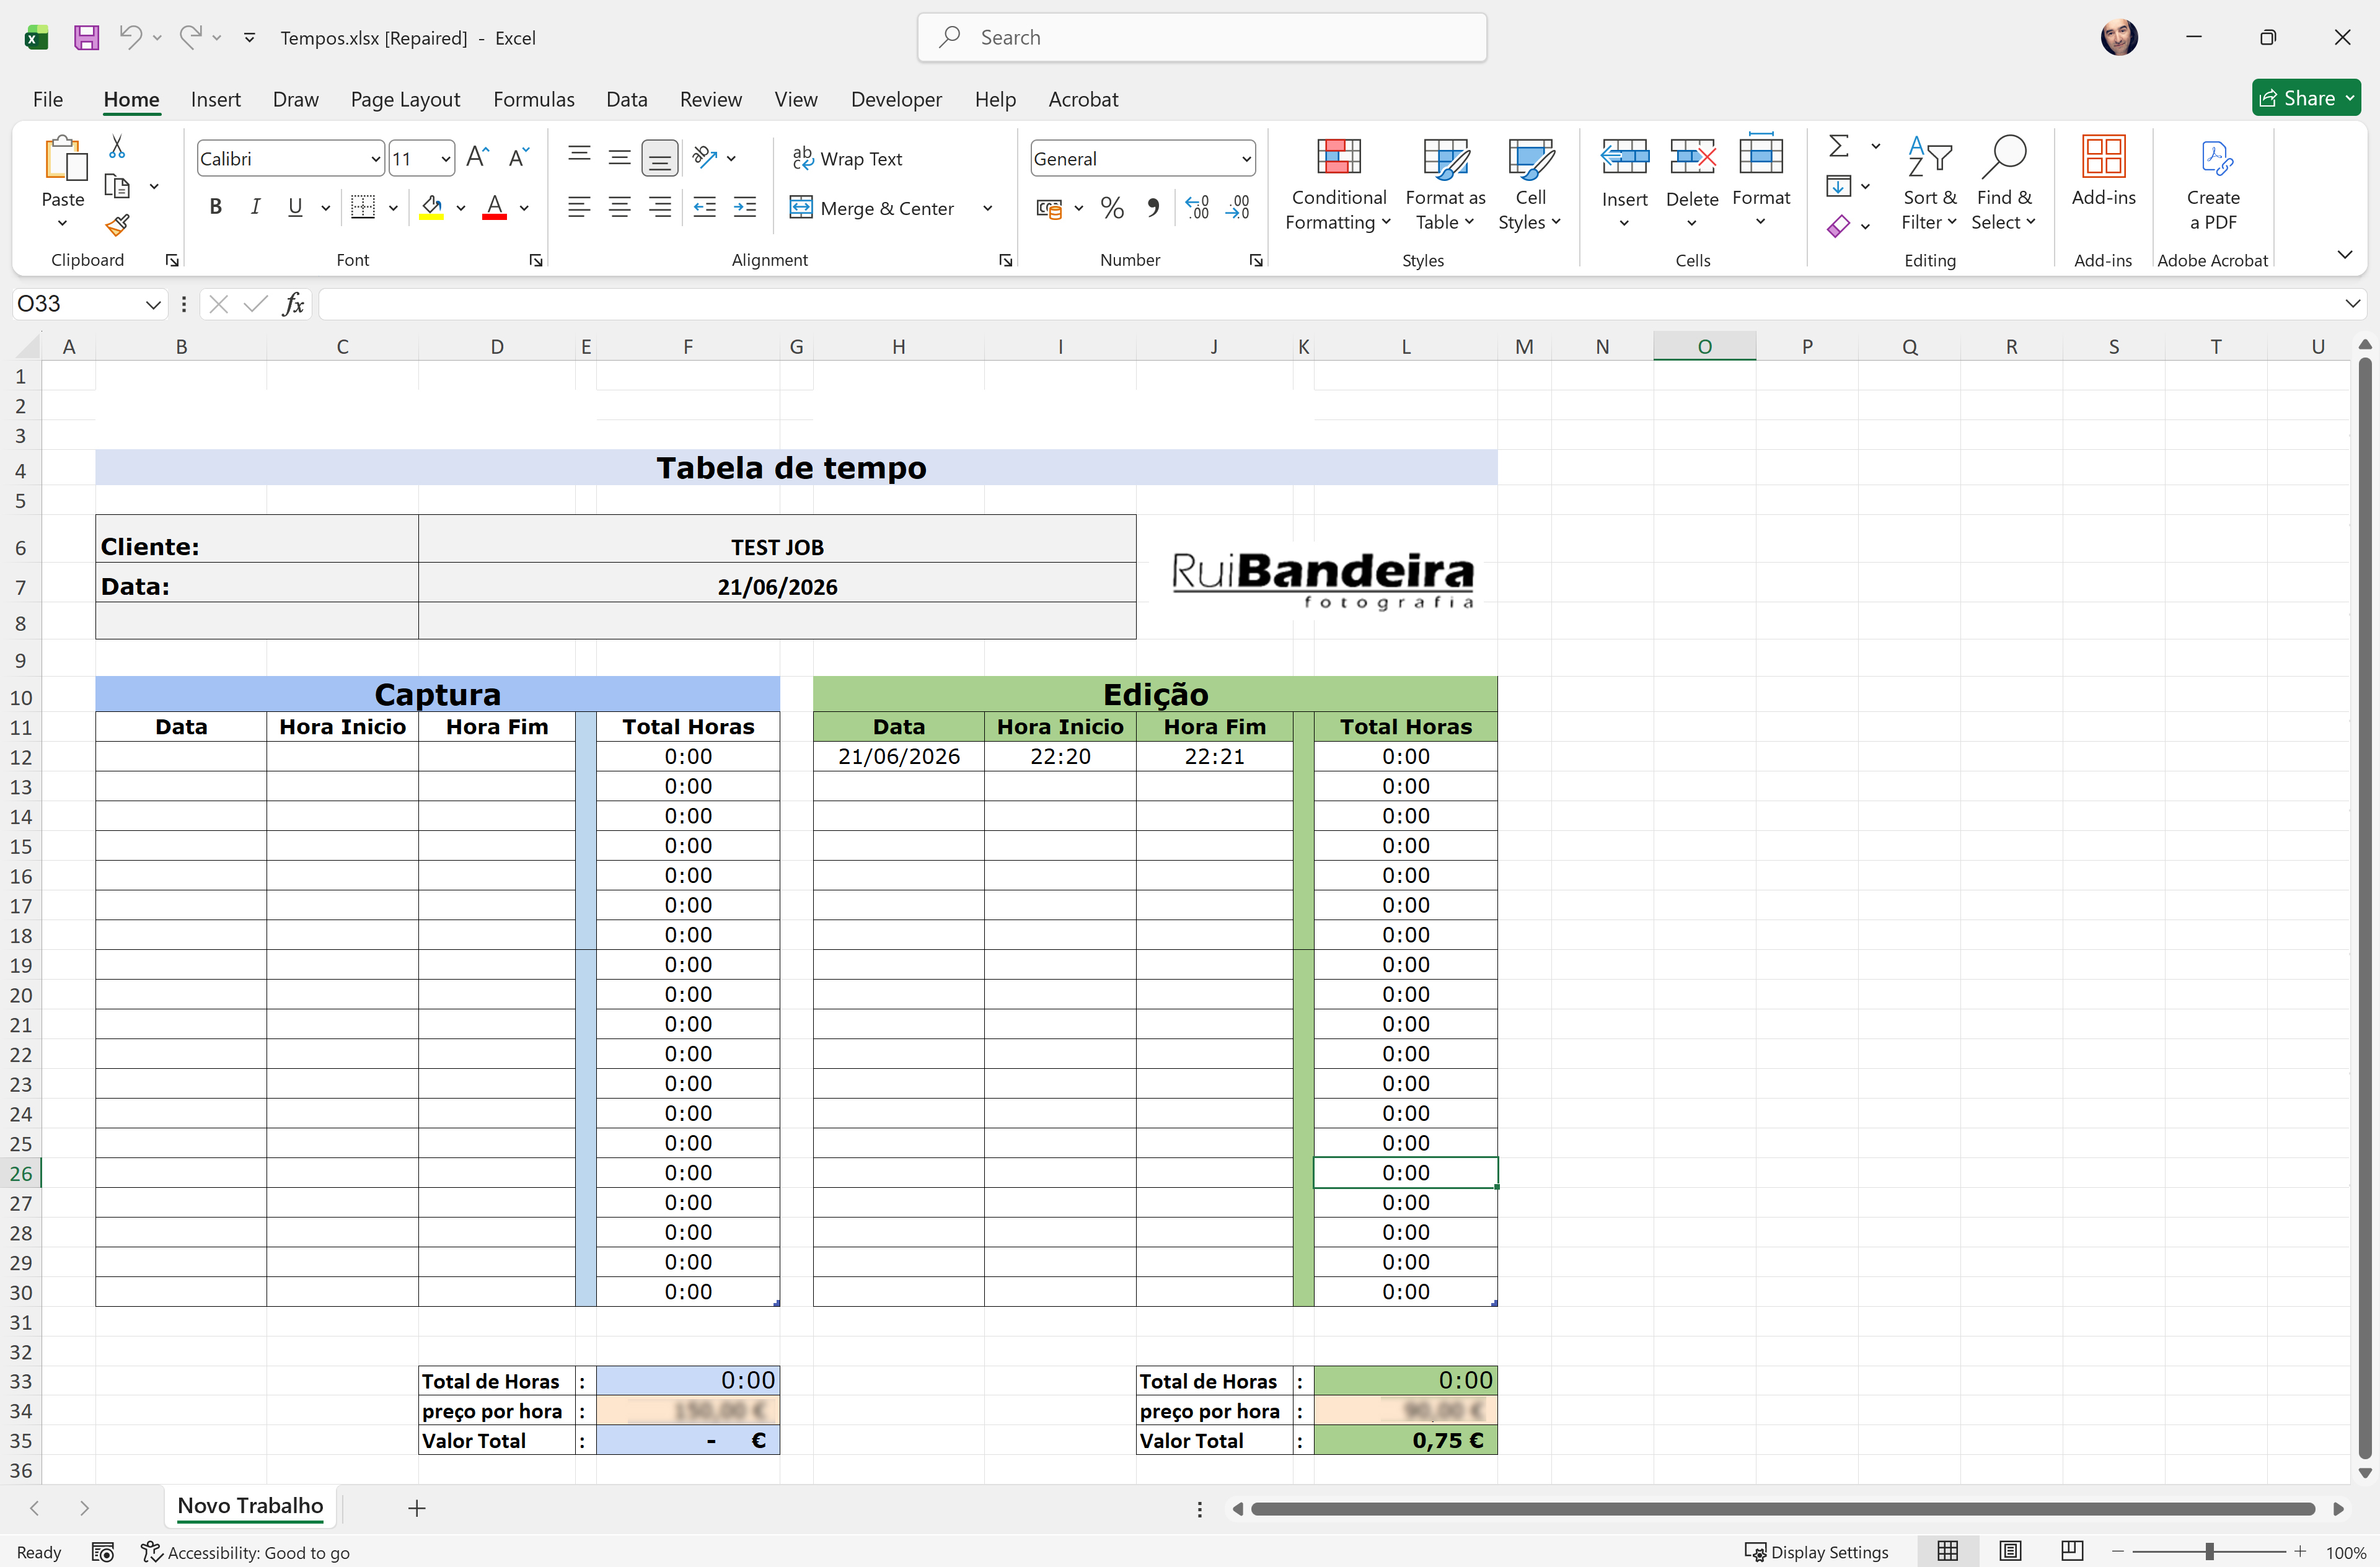Apply Comma Style number format

coord(1154,208)
